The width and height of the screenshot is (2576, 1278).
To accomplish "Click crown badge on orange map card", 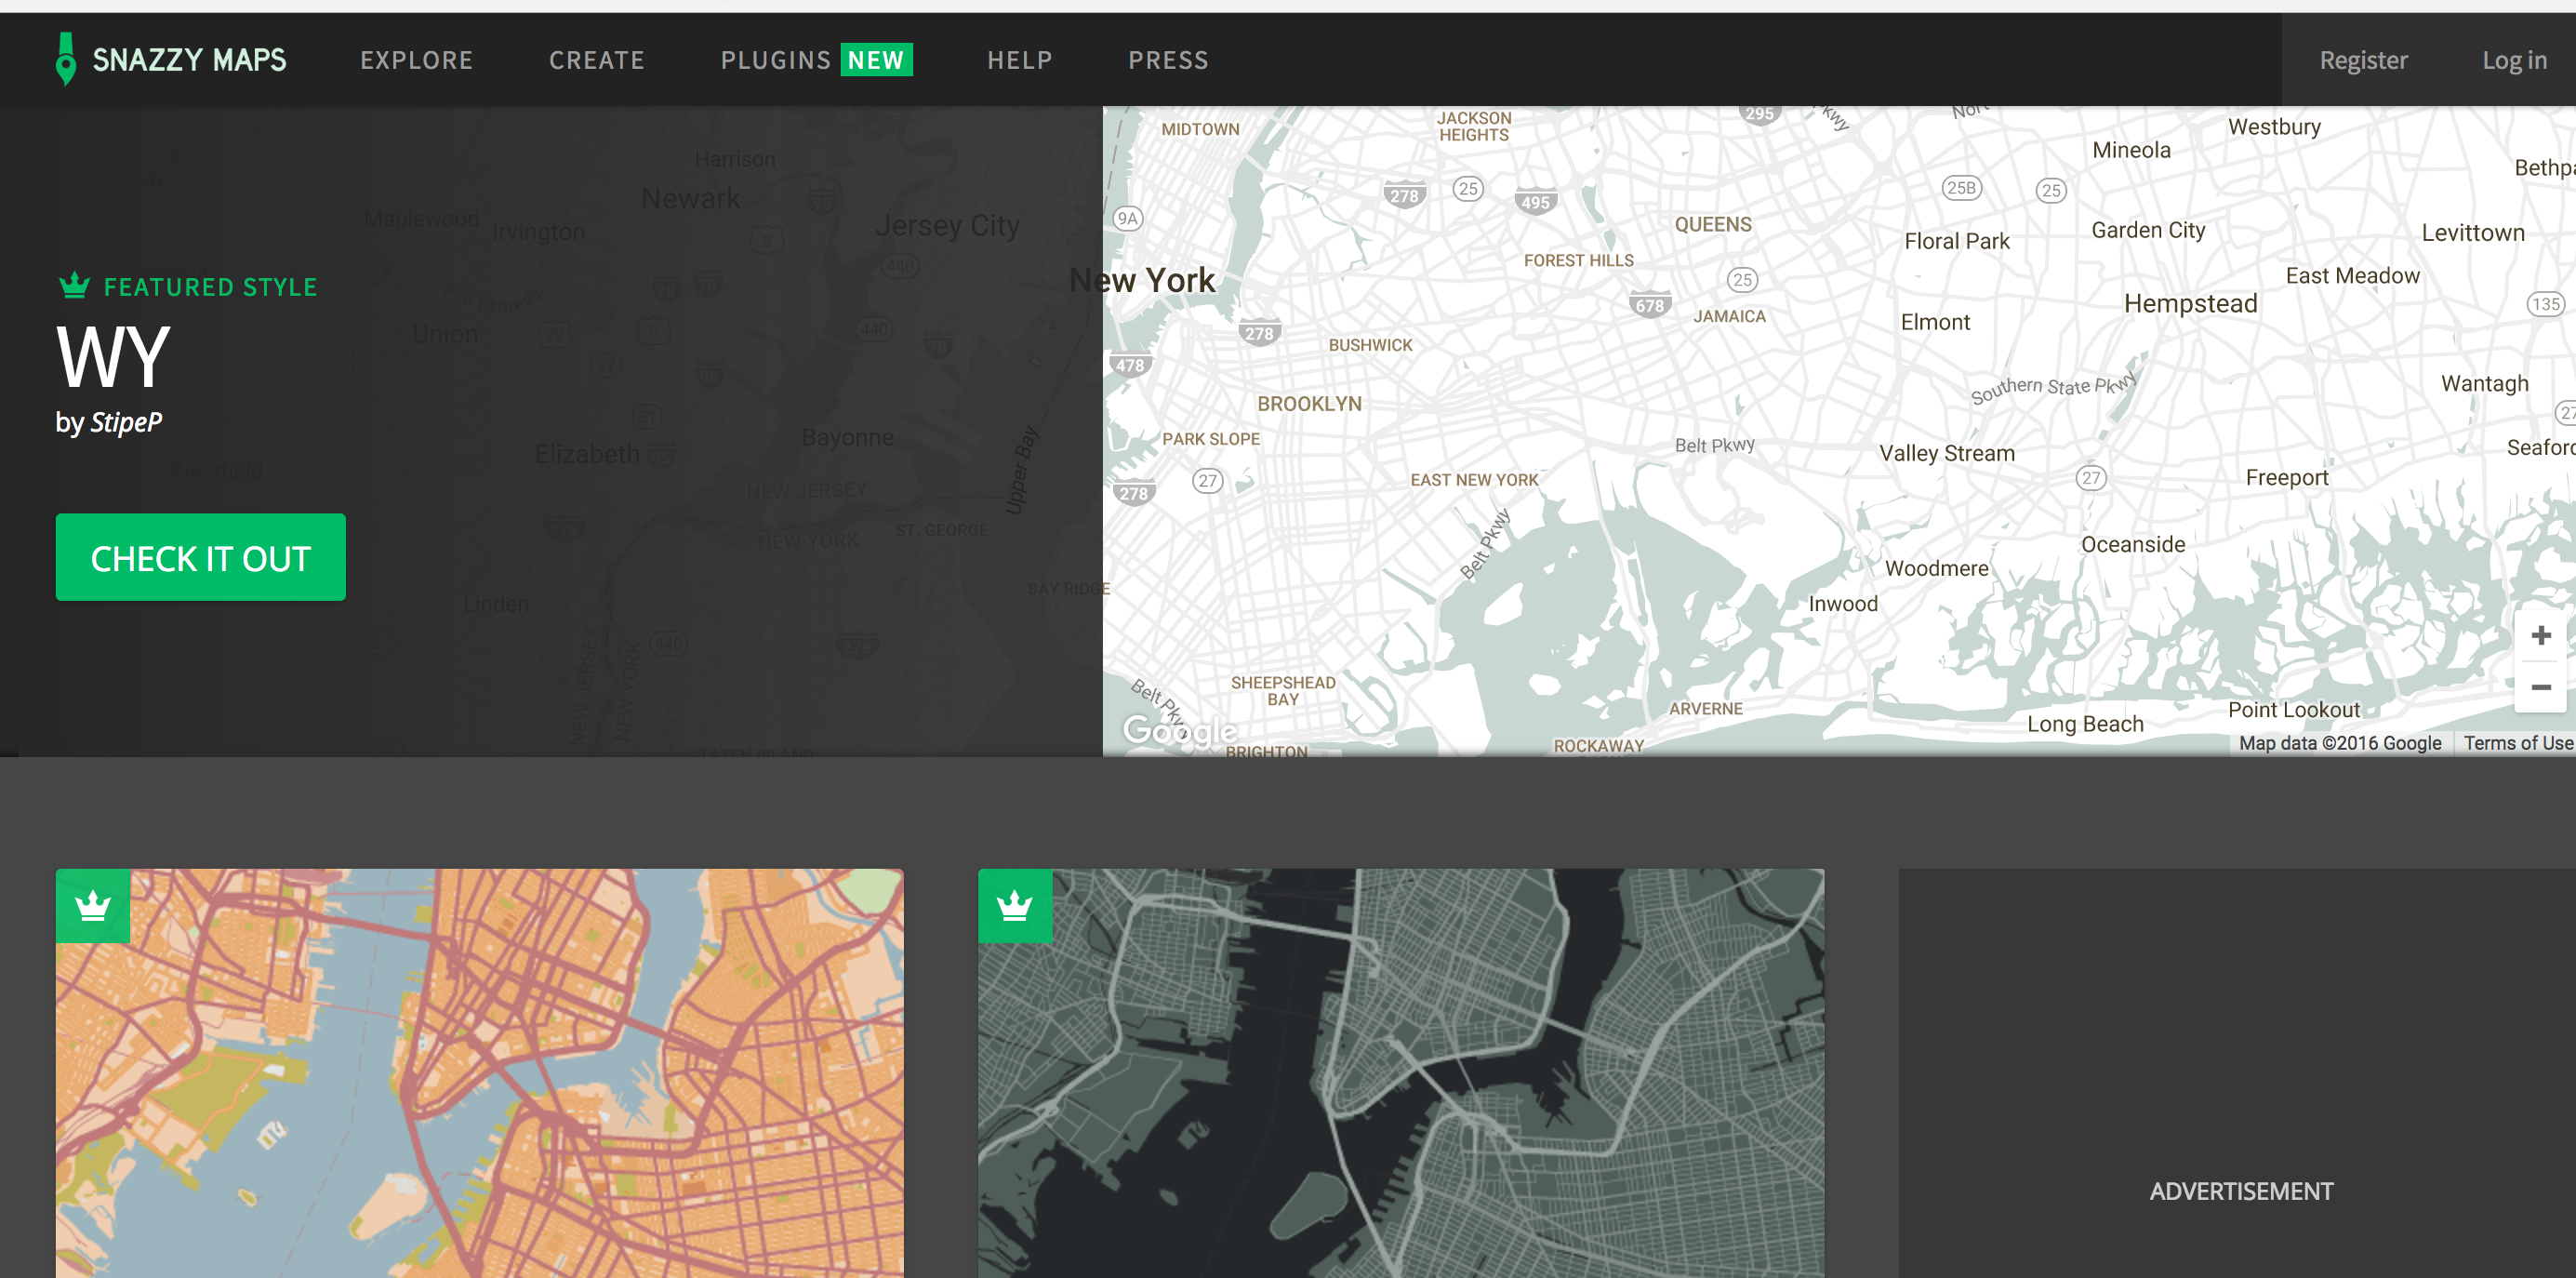I will (93, 906).
